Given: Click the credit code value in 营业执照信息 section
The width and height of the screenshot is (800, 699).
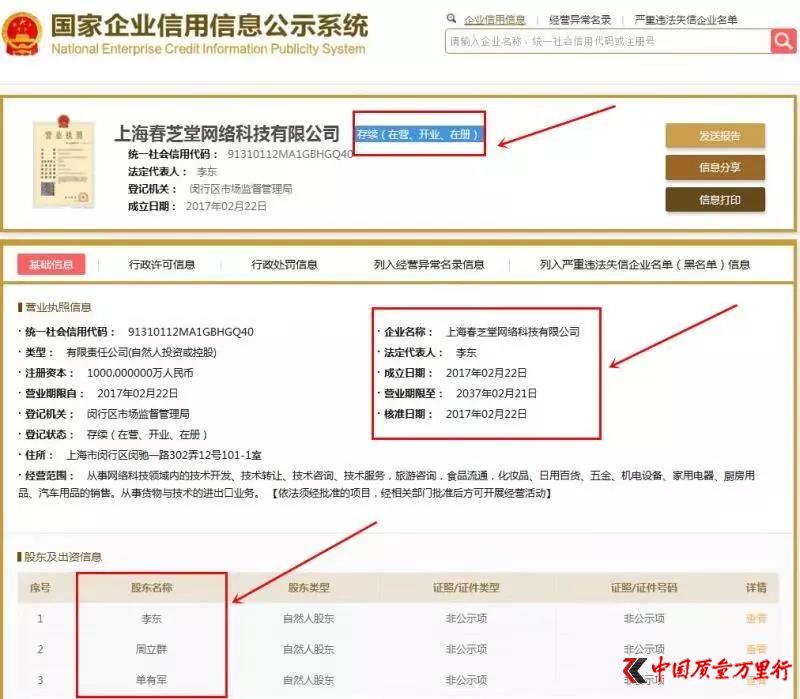Looking at the screenshot, I should point(191,332).
